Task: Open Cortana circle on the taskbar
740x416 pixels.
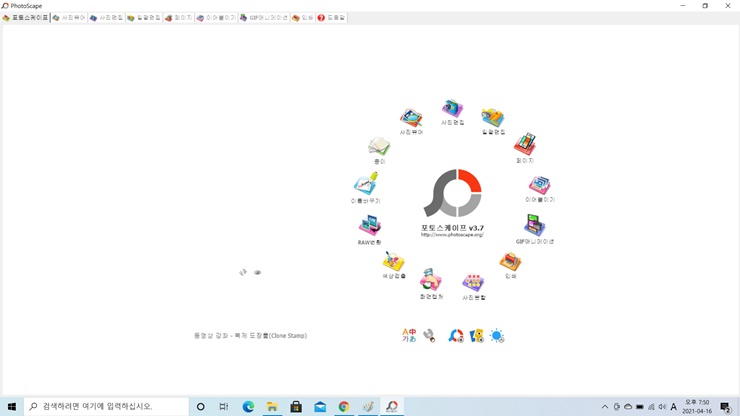Action: [x=201, y=406]
